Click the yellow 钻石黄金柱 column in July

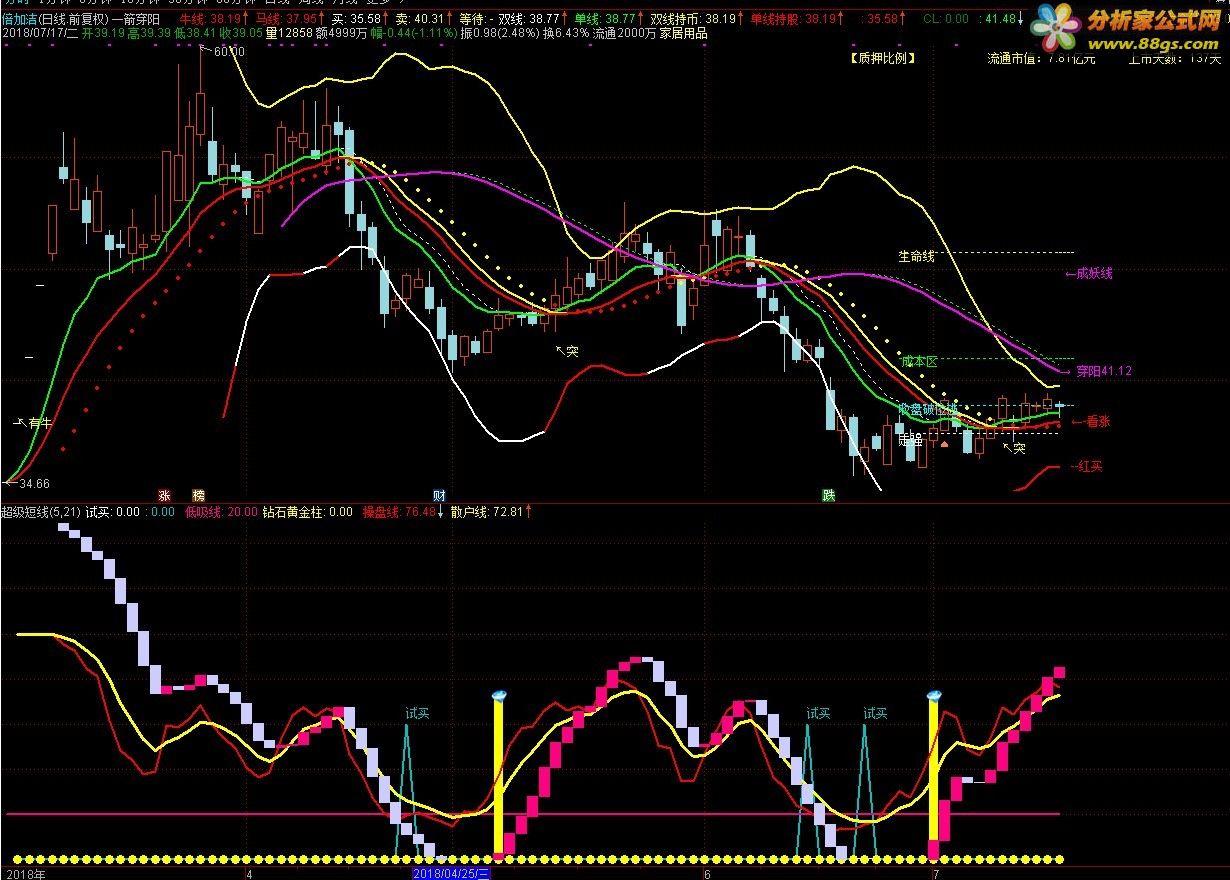tap(936, 771)
